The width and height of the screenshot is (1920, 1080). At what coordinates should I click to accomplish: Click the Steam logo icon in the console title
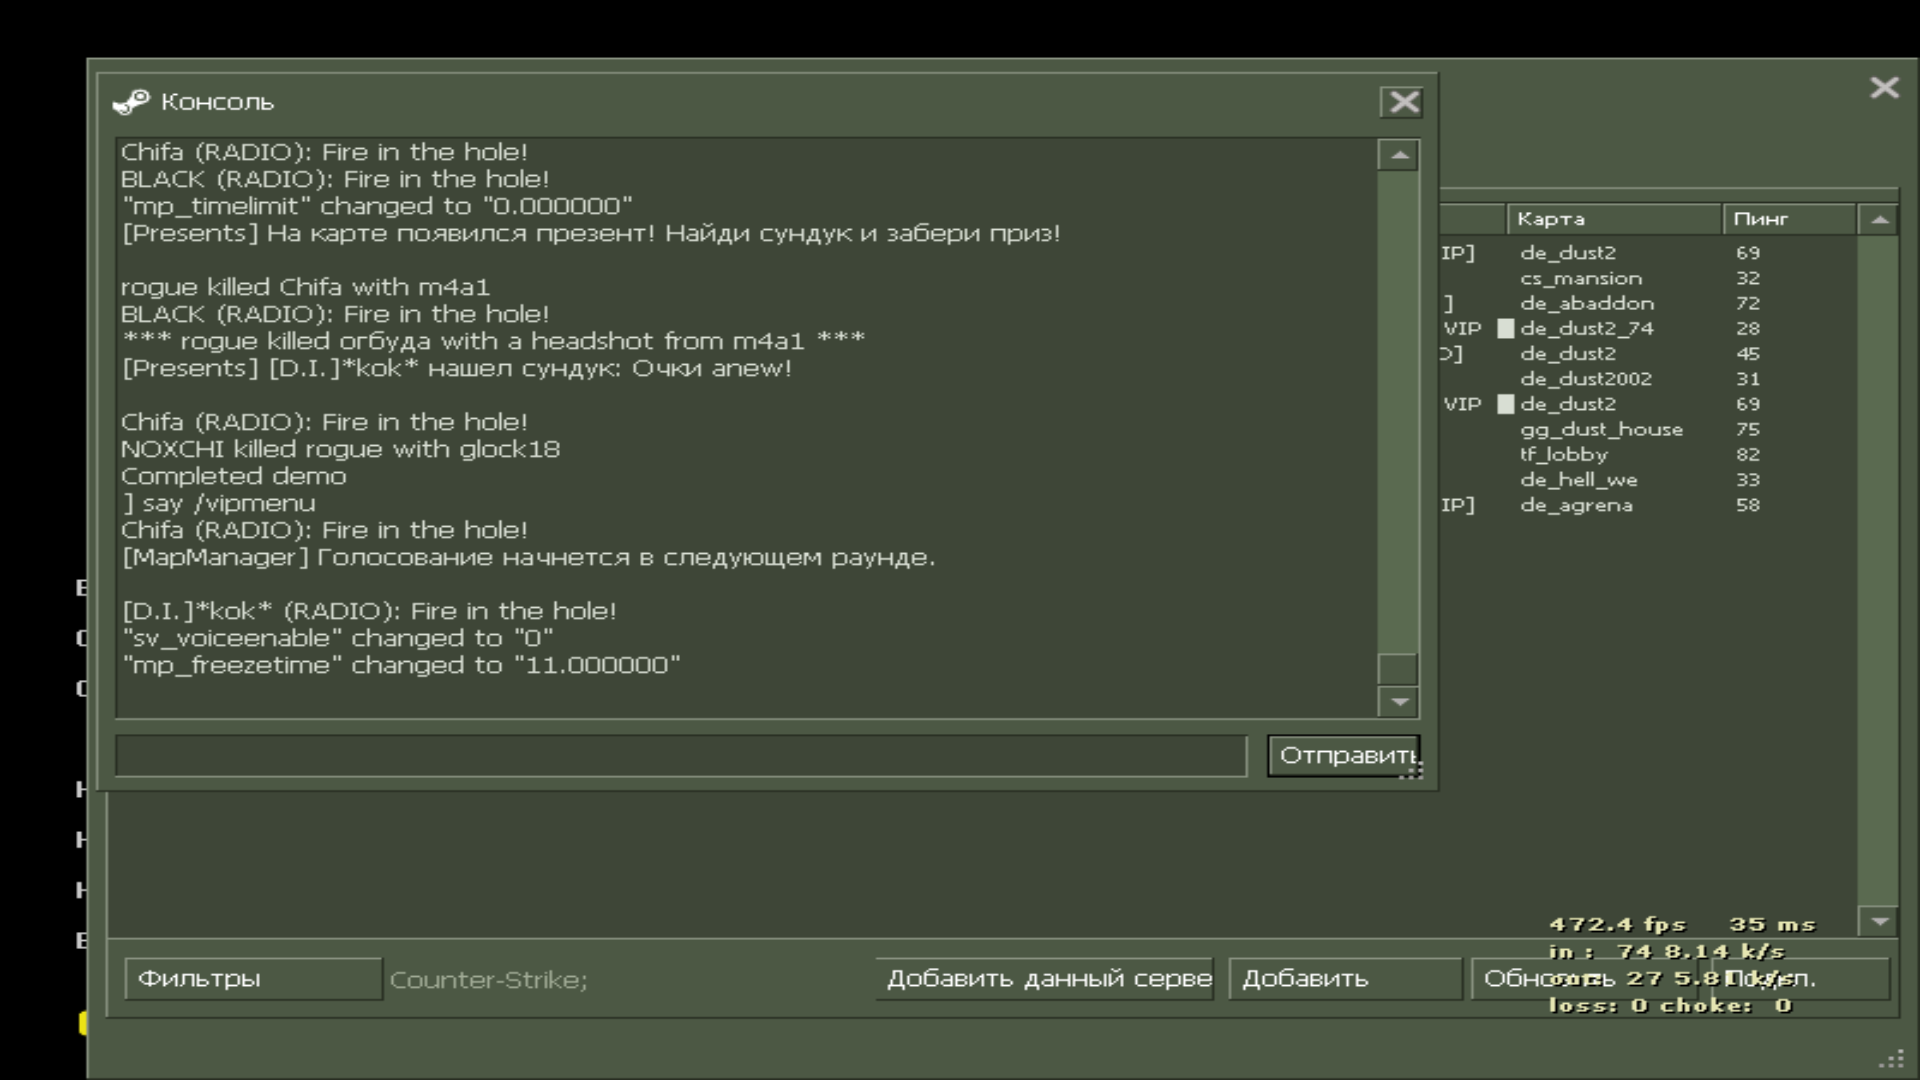(131, 102)
